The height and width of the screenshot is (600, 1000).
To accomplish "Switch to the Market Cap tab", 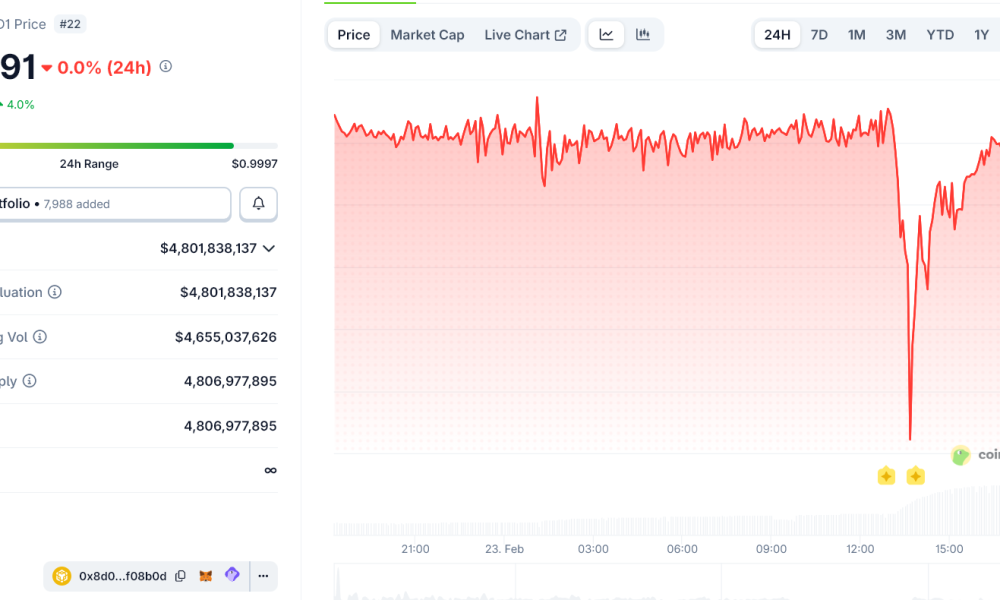I will pyautogui.click(x=427, y=34).
